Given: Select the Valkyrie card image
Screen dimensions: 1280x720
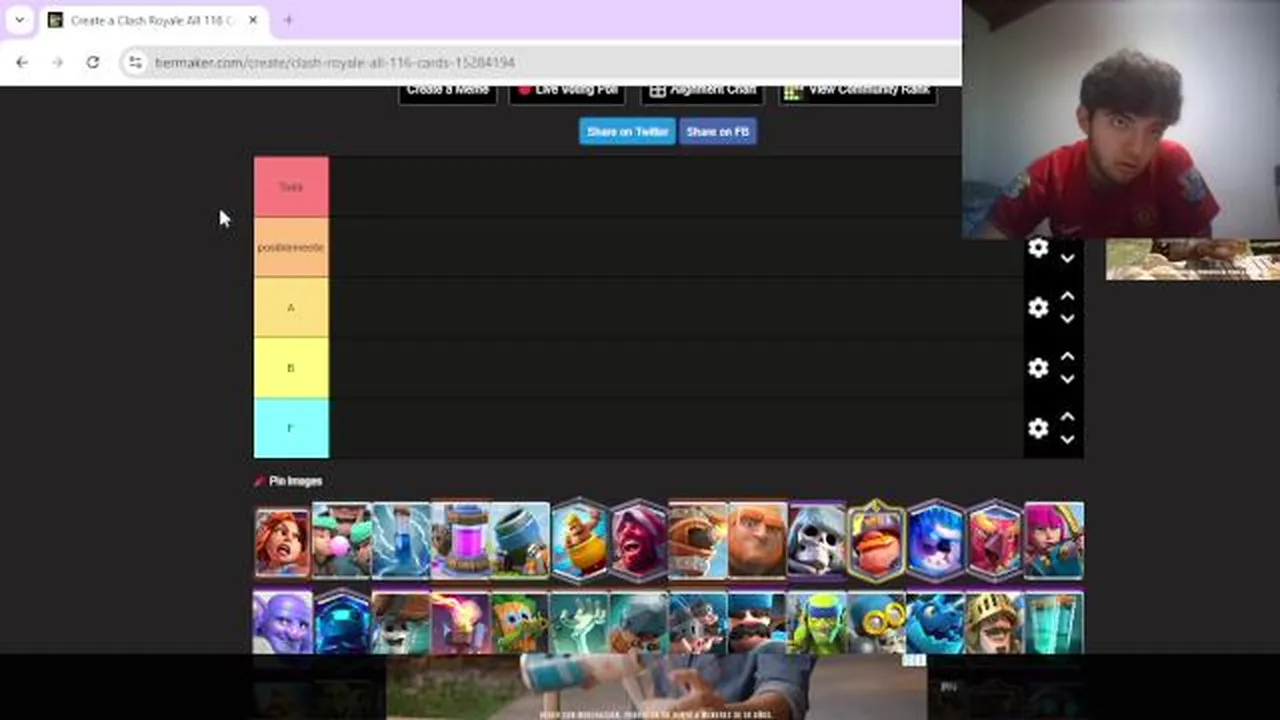Looking at the screenshot, I should point(282,541).
